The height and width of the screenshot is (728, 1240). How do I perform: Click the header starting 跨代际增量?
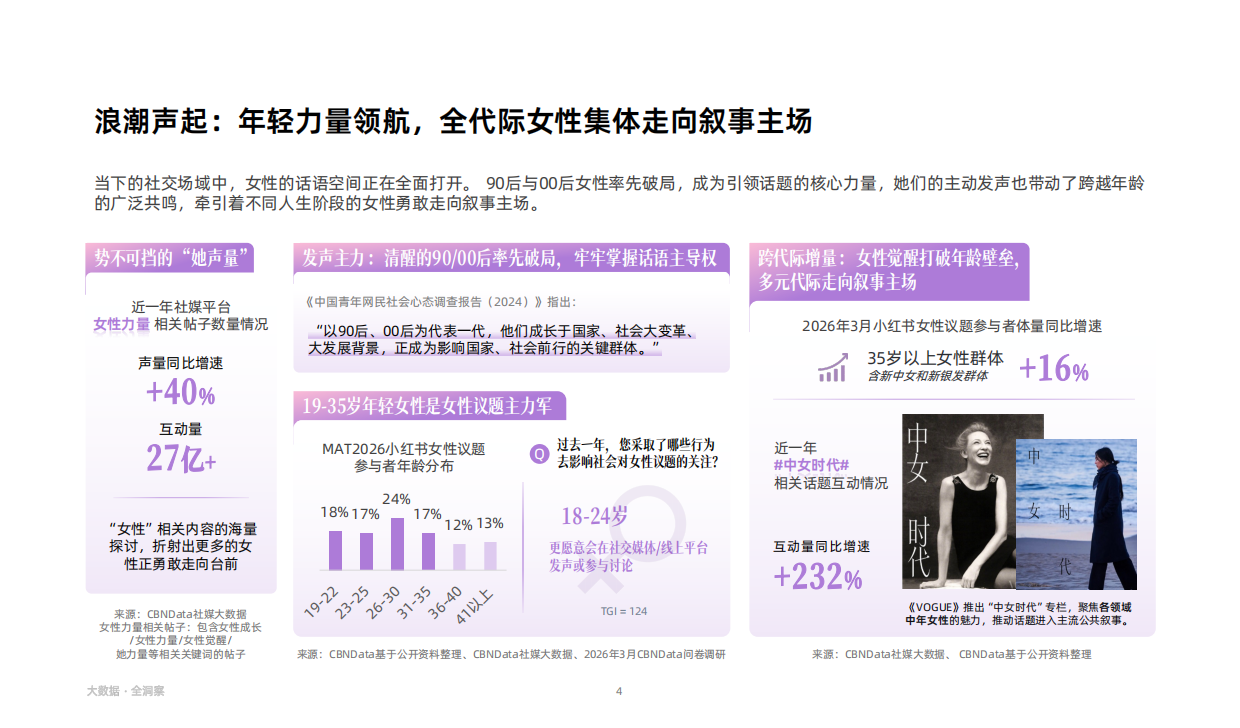[x=889, y=270]
